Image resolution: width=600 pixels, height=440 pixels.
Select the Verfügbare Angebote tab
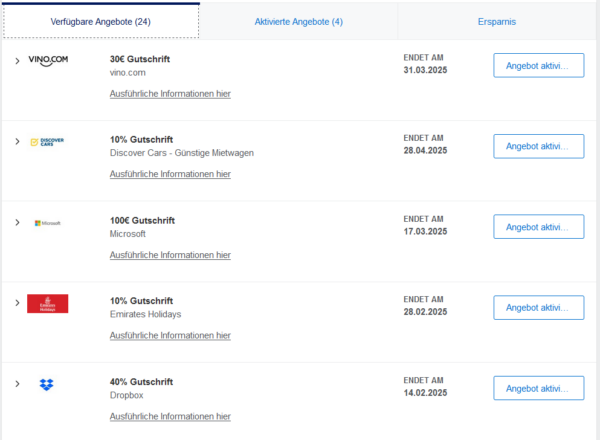pyautogui.click(x=99, y=21)
